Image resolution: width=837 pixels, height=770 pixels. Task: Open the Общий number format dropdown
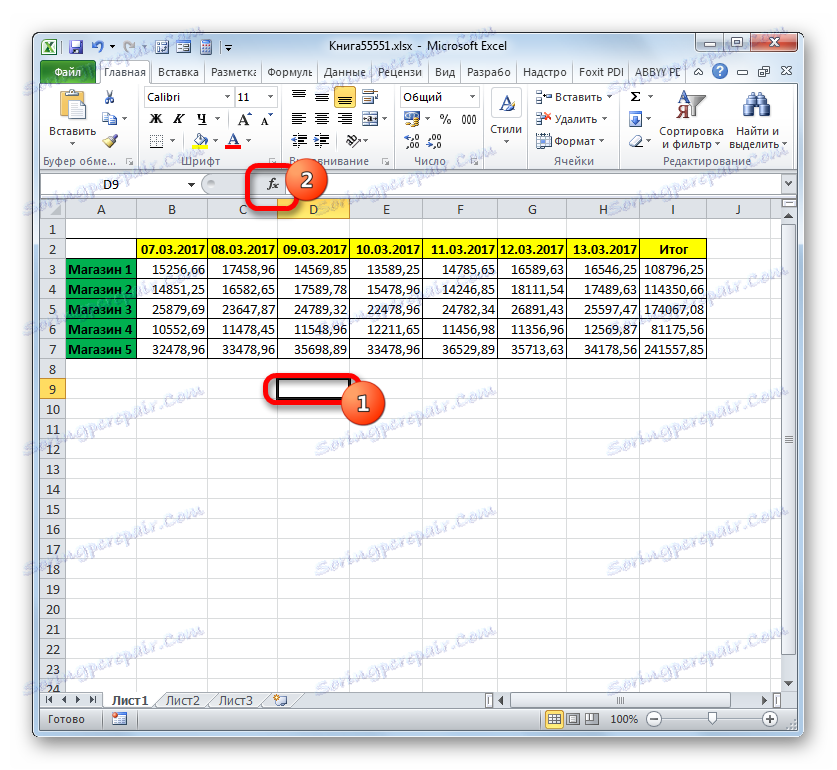[x=472, y=97]
